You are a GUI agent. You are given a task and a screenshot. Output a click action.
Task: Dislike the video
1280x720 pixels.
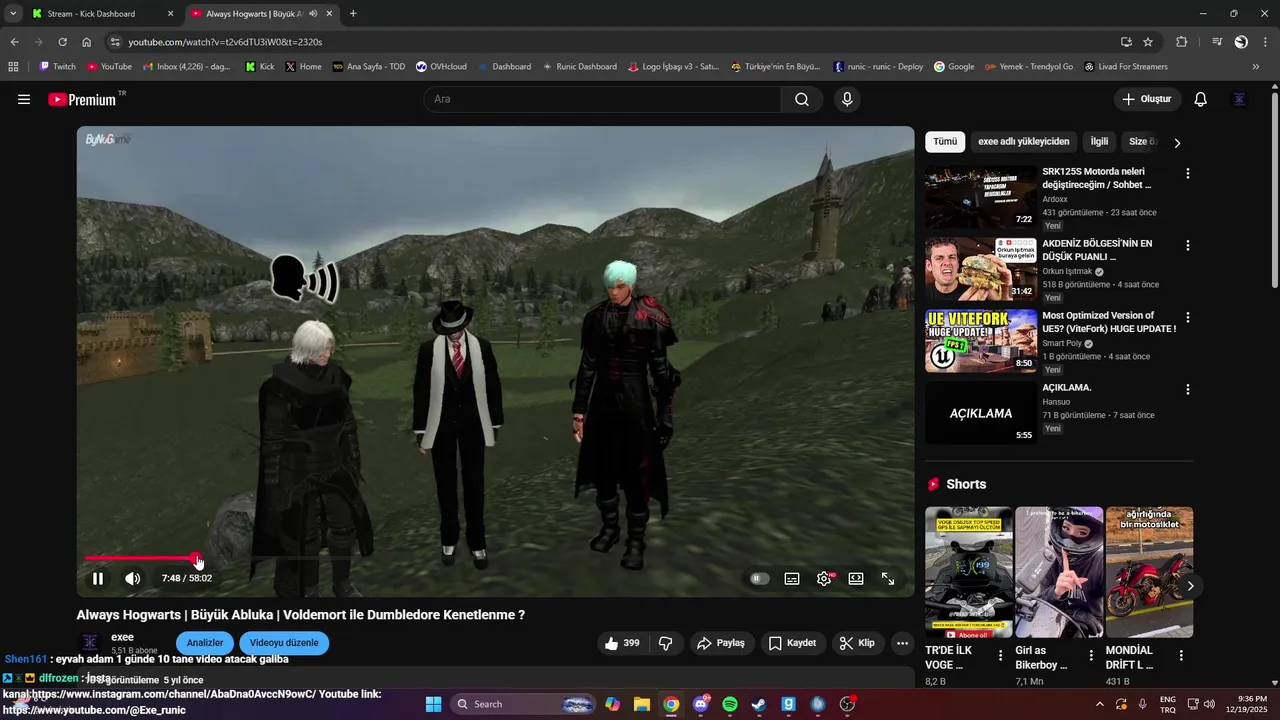coord(666,643)
